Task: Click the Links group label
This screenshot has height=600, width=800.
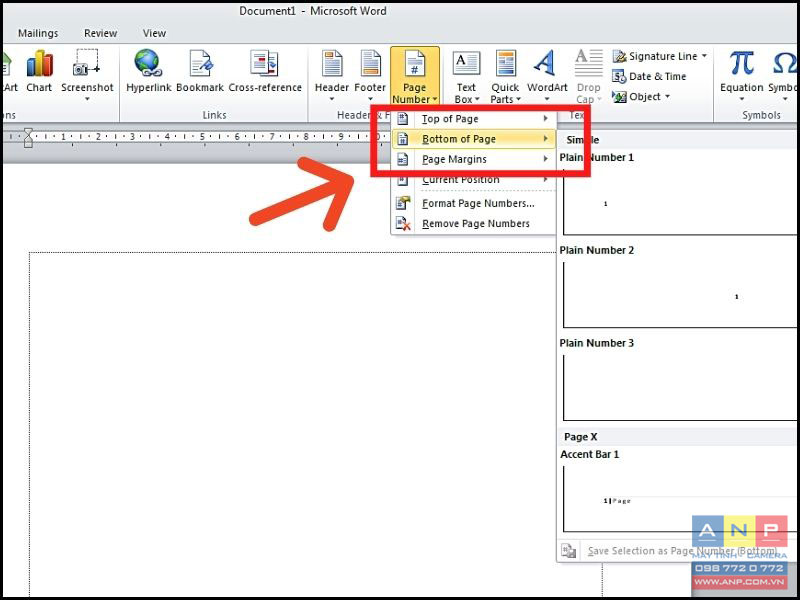Action: [214, 115]
